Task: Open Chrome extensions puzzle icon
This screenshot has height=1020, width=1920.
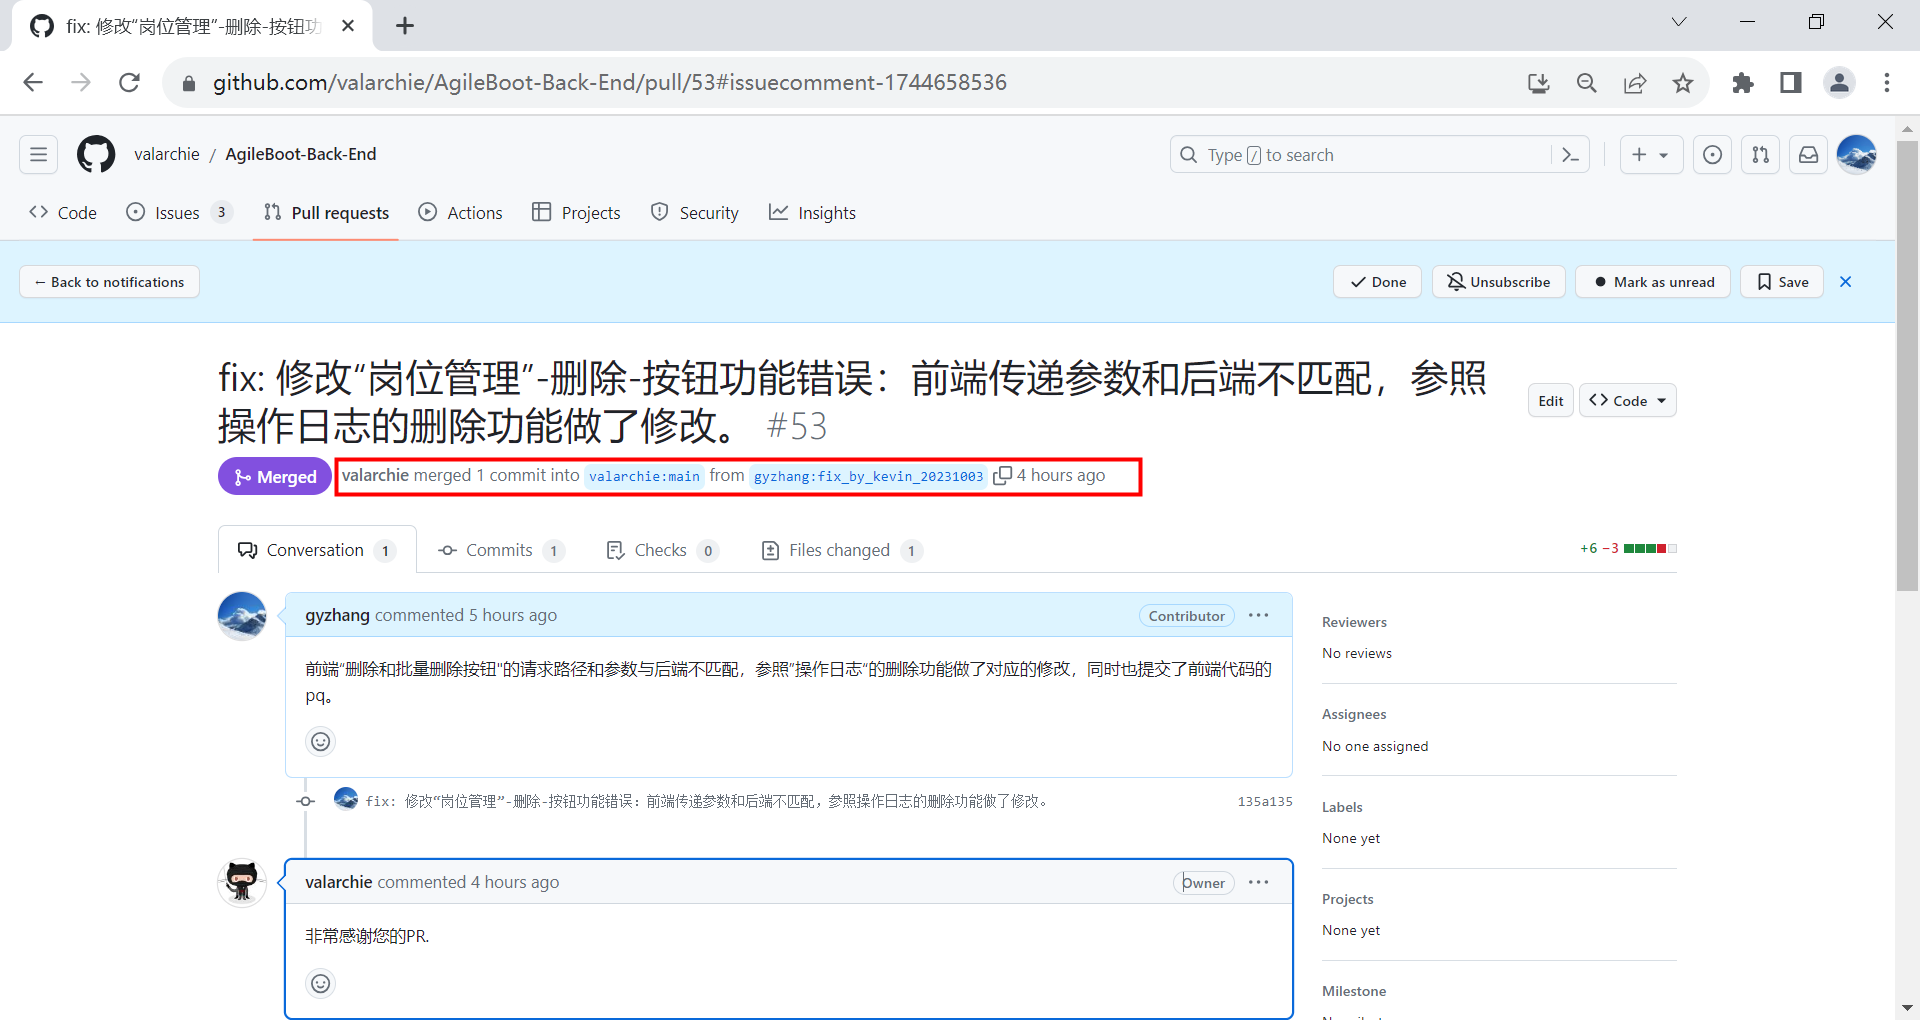Action: (1743, 83)
